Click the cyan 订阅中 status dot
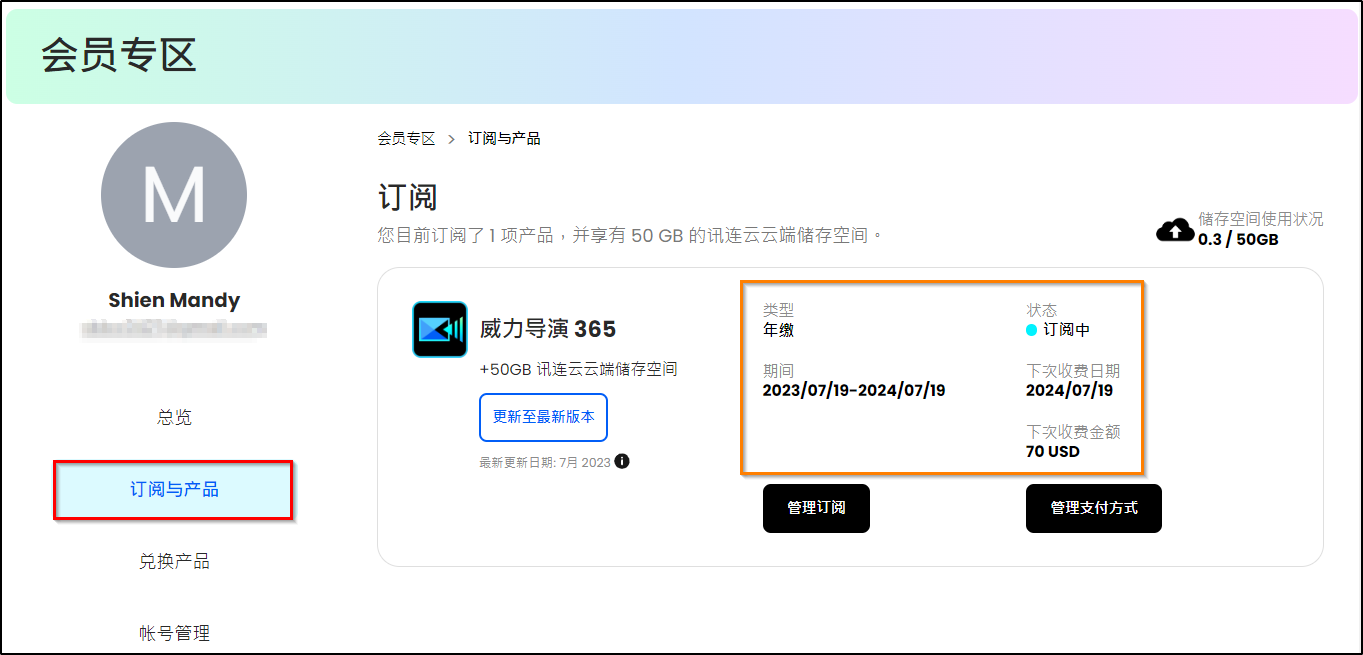 coord(1032,330)
